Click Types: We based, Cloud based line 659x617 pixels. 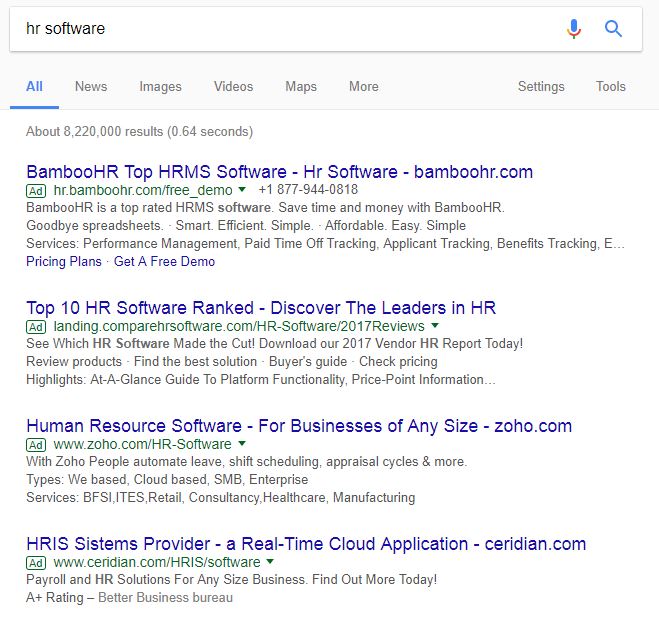(x=167, y=480)
